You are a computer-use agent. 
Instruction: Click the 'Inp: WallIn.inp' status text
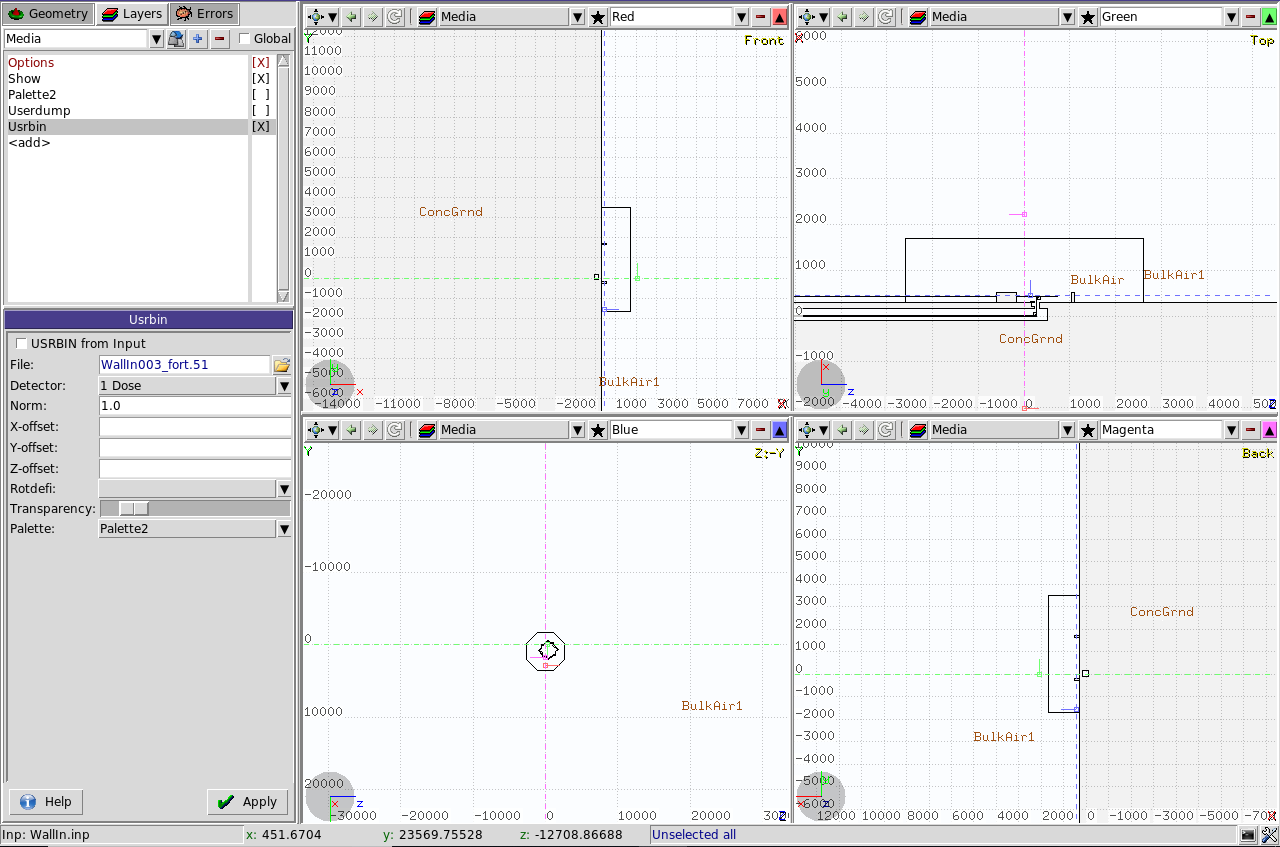pyautogui.click(x=46, y=835)
